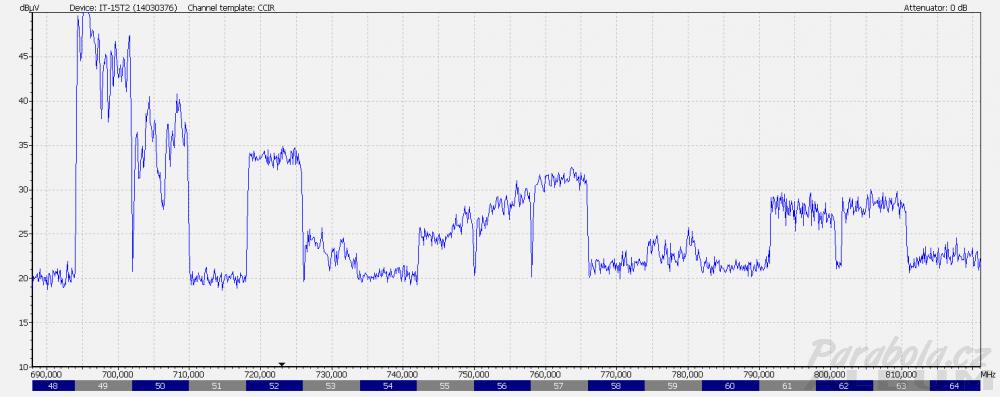Click the 20 level axis label
The image size is (1000, 397).
(x=24, y=278)
